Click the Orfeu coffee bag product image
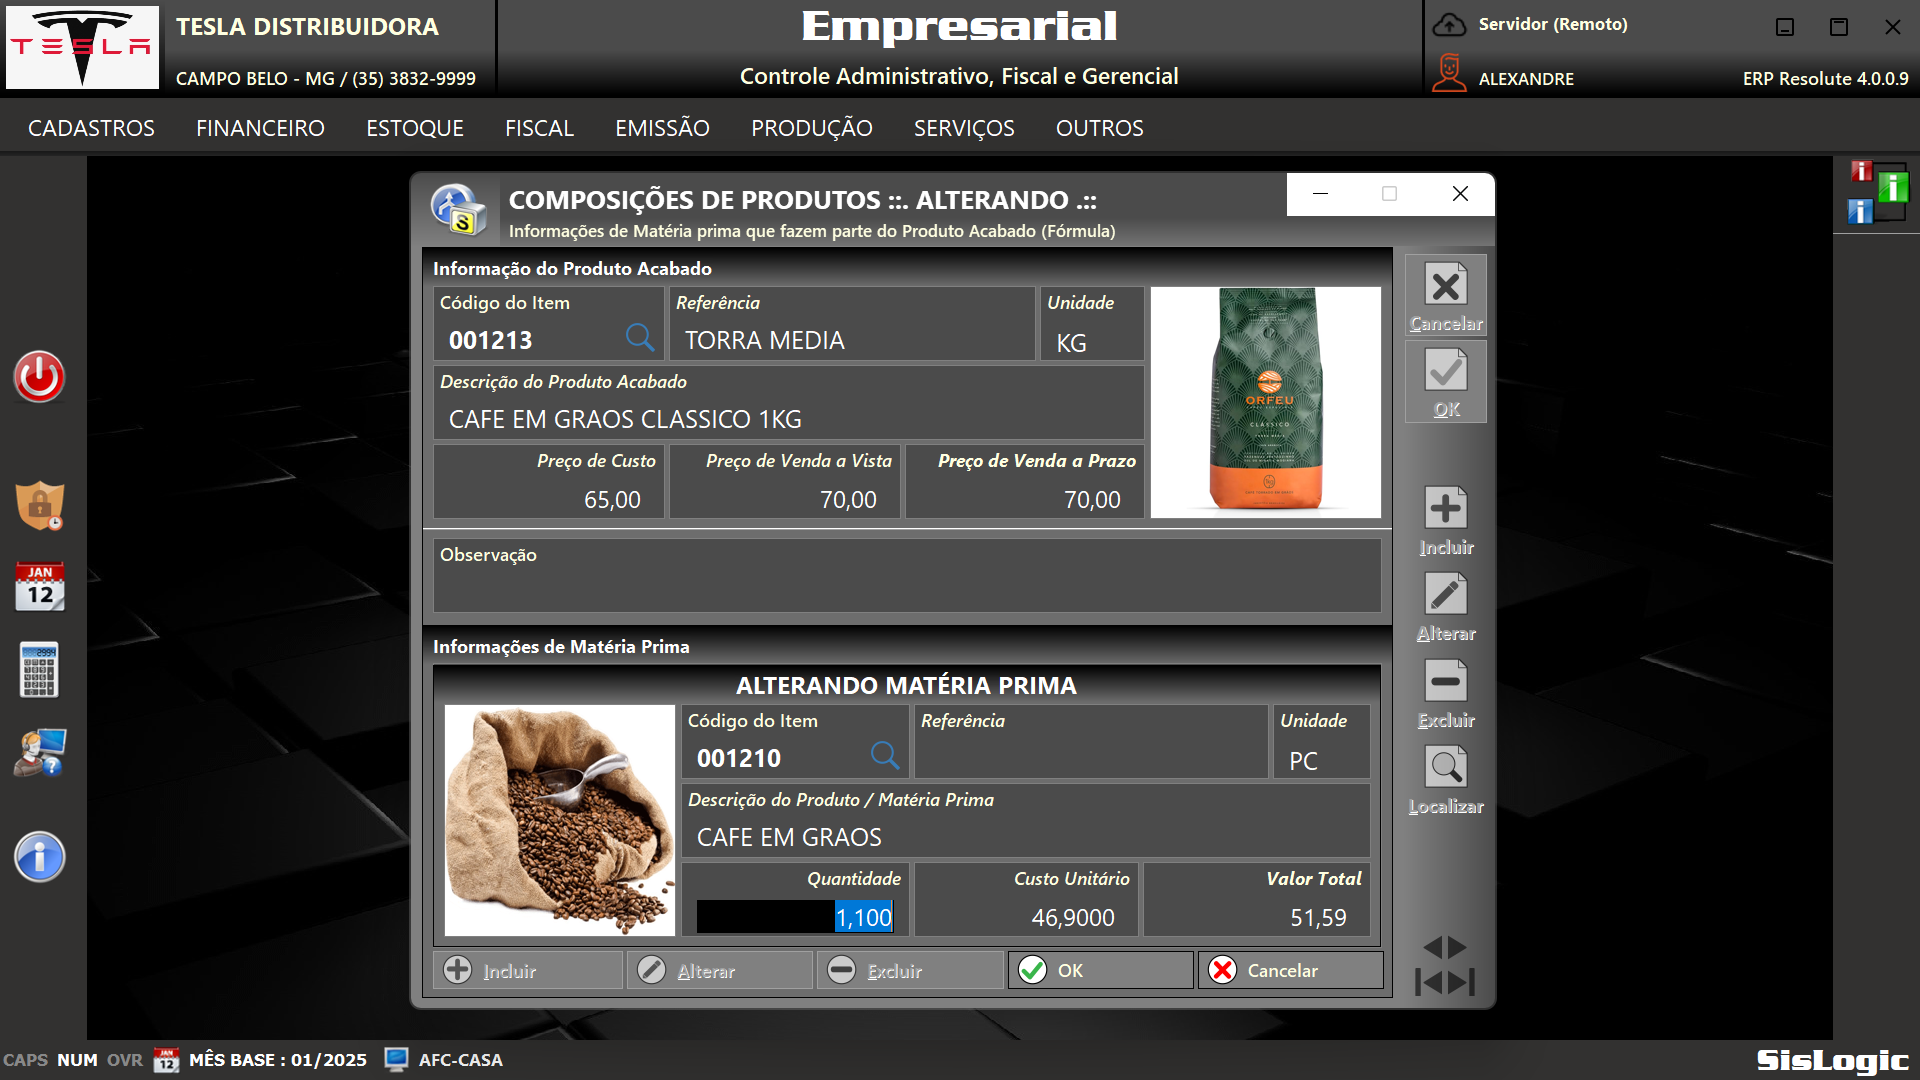Image resolution: width=1920 pixels, height=1080 pixels. [x=1266, y=402]
